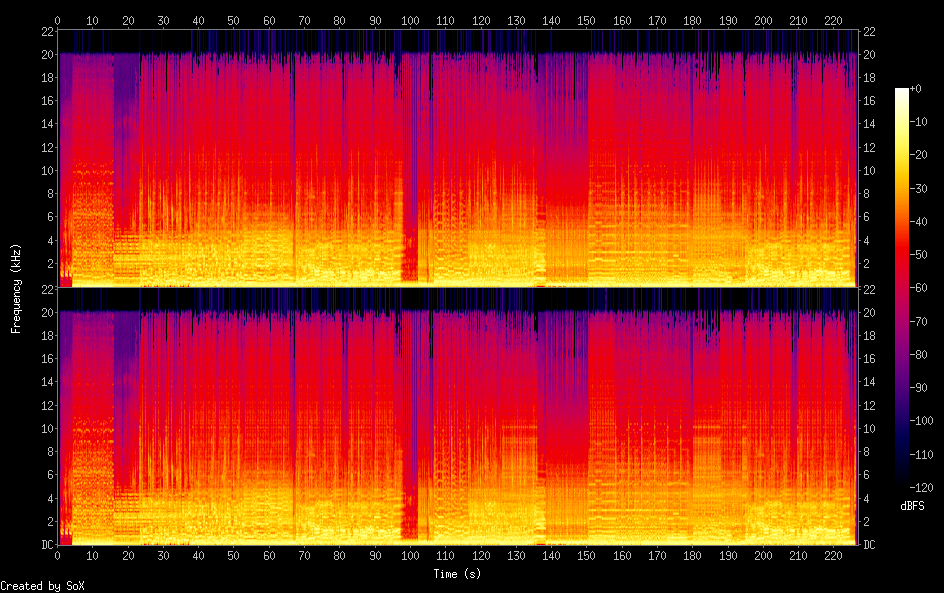
Task: Click the "Created by SoX" caption
Action: [x=42, y=586]
